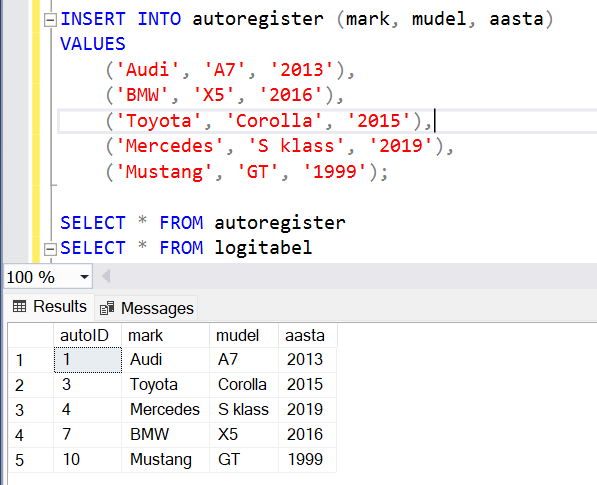Click the S klass cell
This screenshot has width=597, height=485.
coord(244,410)
